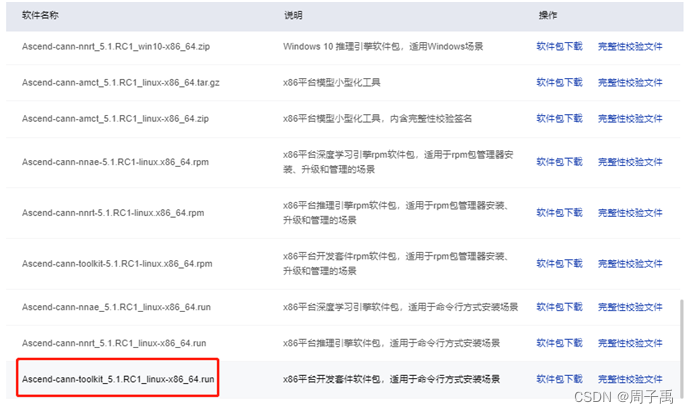The width and height of the screenshot is (688, 413).
Task: Select file name Ascend-cann-nnae_5.1.RC1_linux-x86_64.run
Action: [x=116, y=307]
